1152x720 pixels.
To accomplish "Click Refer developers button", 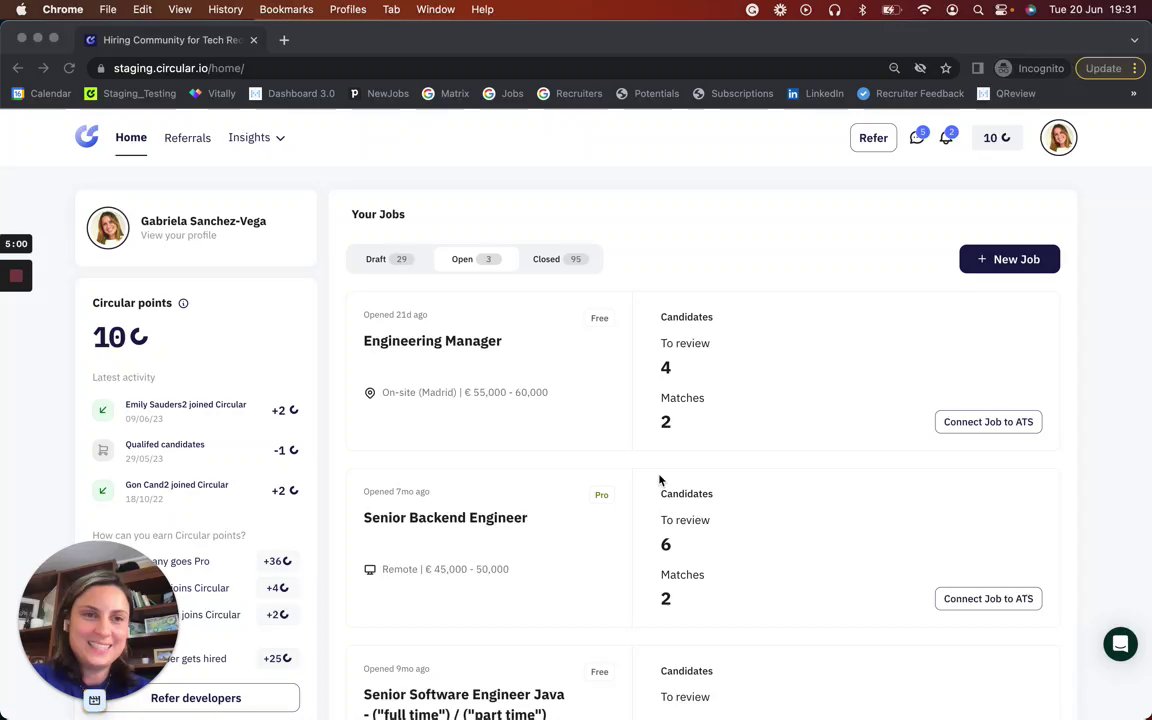I will 195,698.
